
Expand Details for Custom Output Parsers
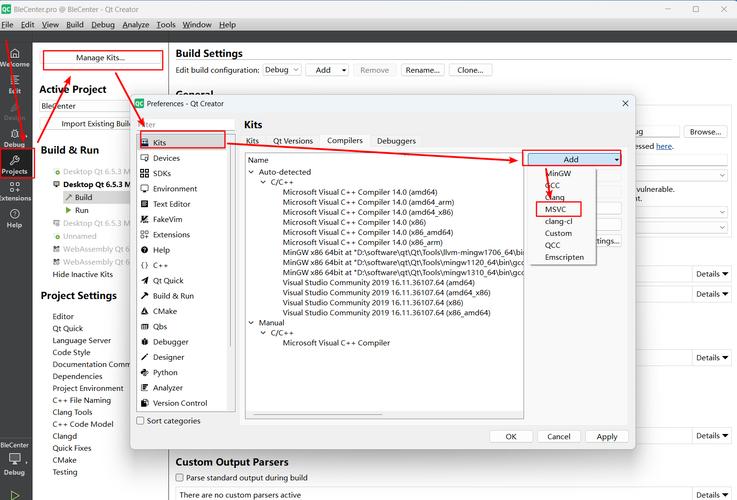coord(712,494)
